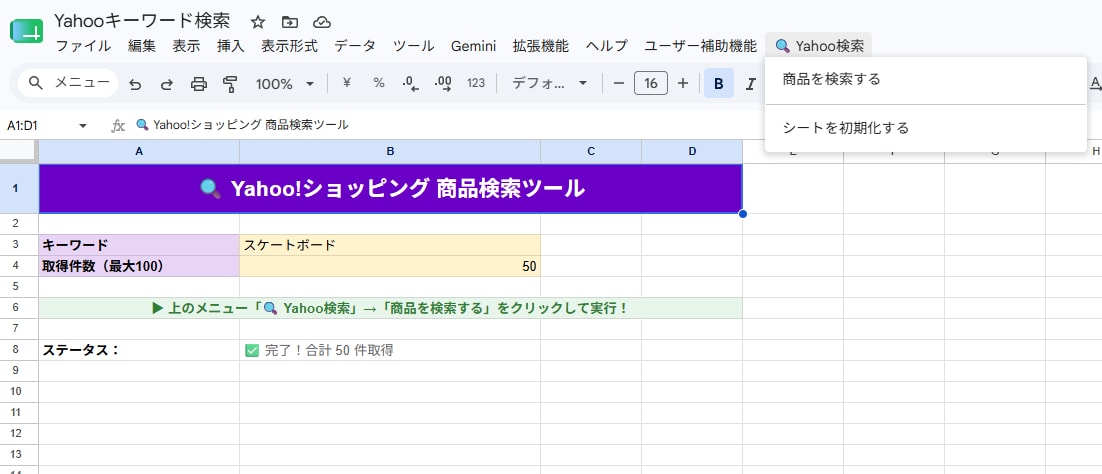1102x474 pixels.
Task: Click the キーワード label cell
Action: 139,245
